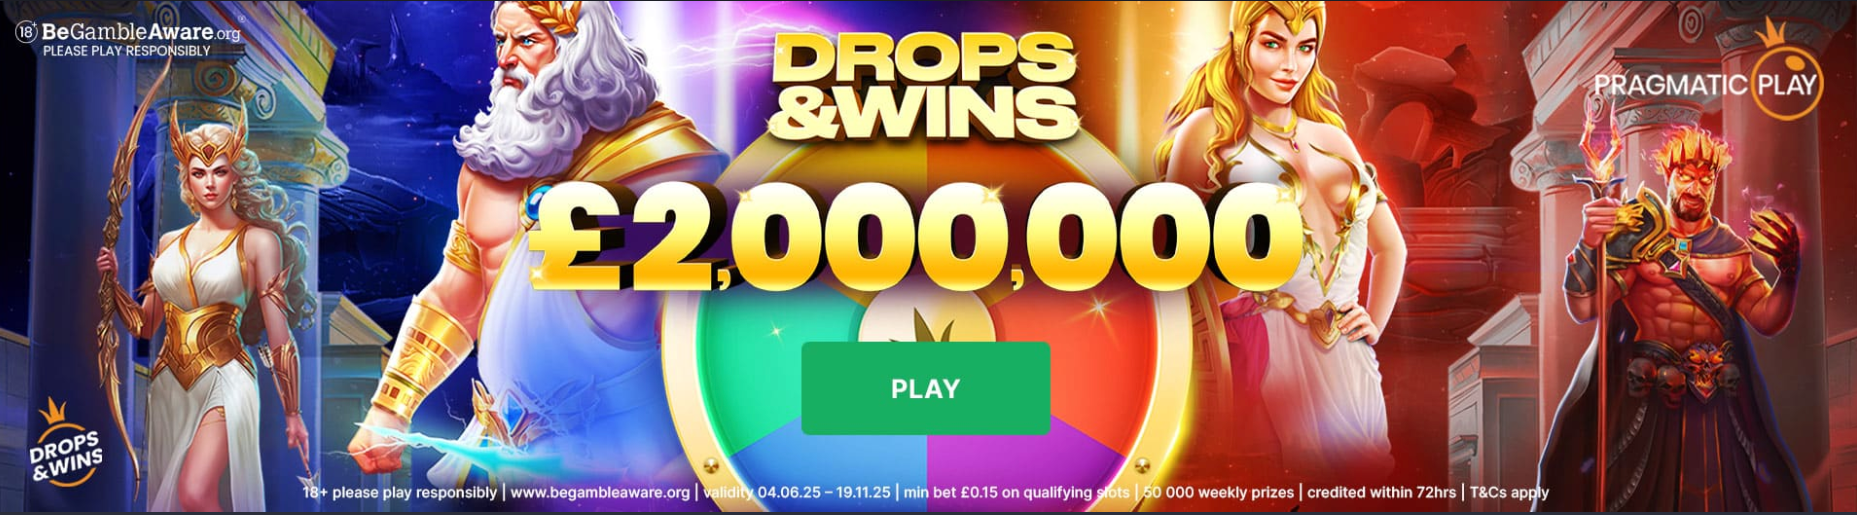Click the green PLAY button
Image resolution: width=1857 pixels, height=515 pixels.
click(x=925, y=388)
